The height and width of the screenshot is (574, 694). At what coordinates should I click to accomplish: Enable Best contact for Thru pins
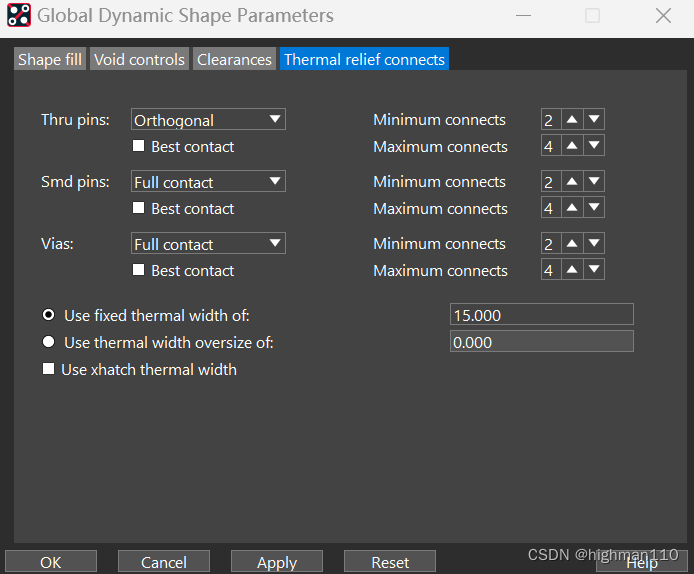pos(139,147)
